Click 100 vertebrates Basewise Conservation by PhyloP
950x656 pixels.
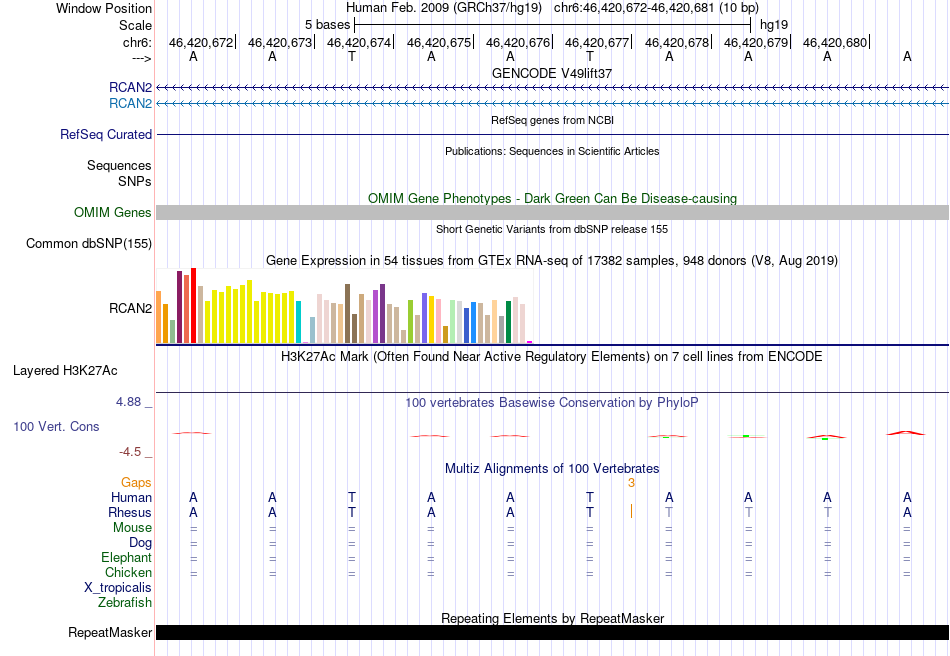point(552,402)
